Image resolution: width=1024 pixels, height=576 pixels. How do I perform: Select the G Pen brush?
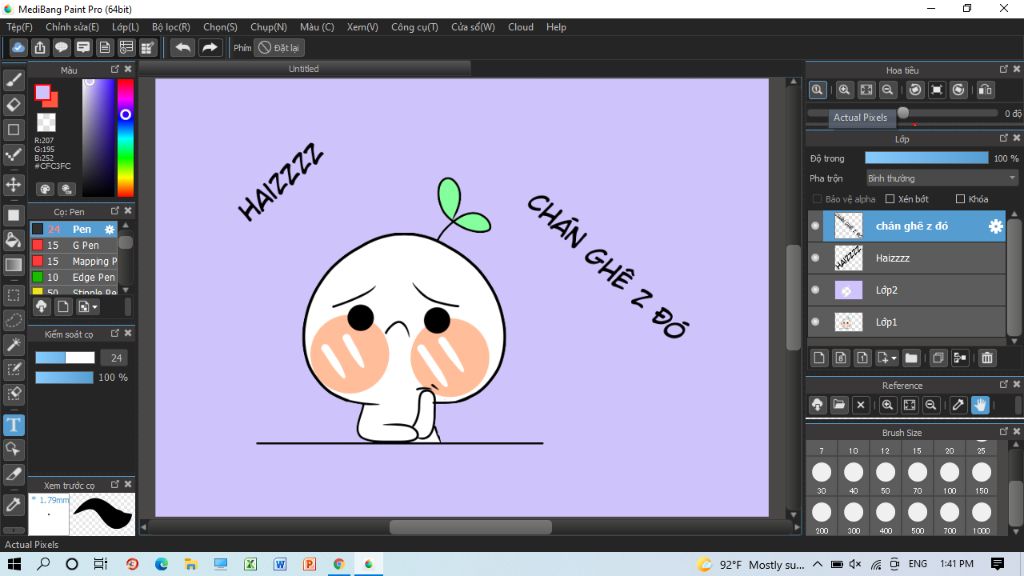tap(74, 246)
